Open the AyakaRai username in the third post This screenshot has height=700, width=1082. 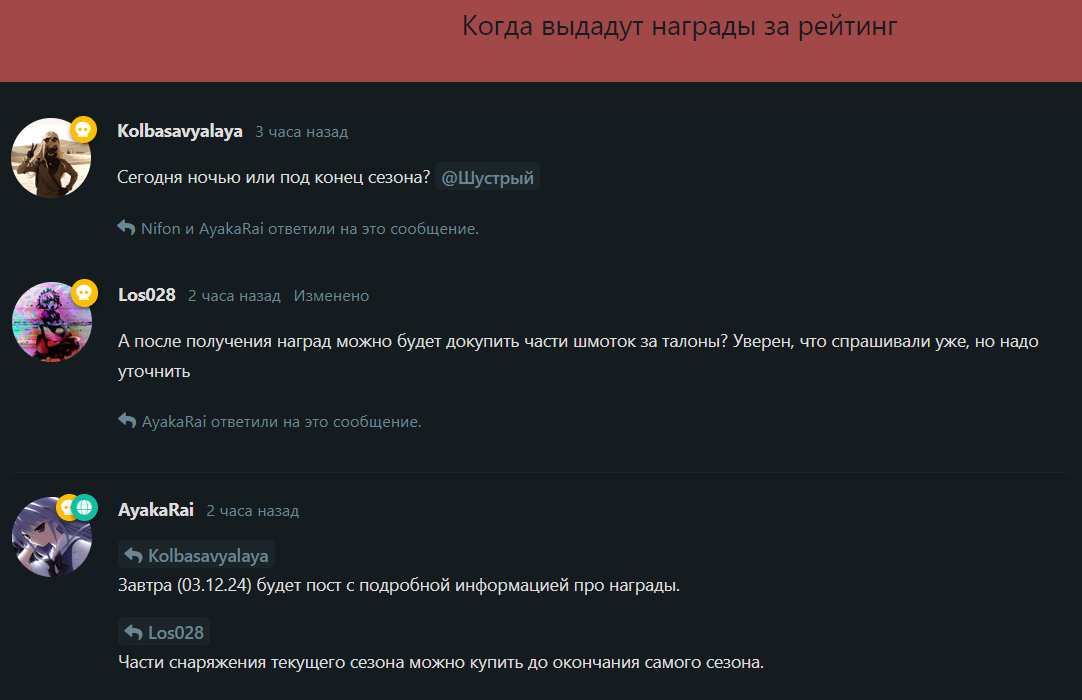pyautogui.click(x=156, y=510)
